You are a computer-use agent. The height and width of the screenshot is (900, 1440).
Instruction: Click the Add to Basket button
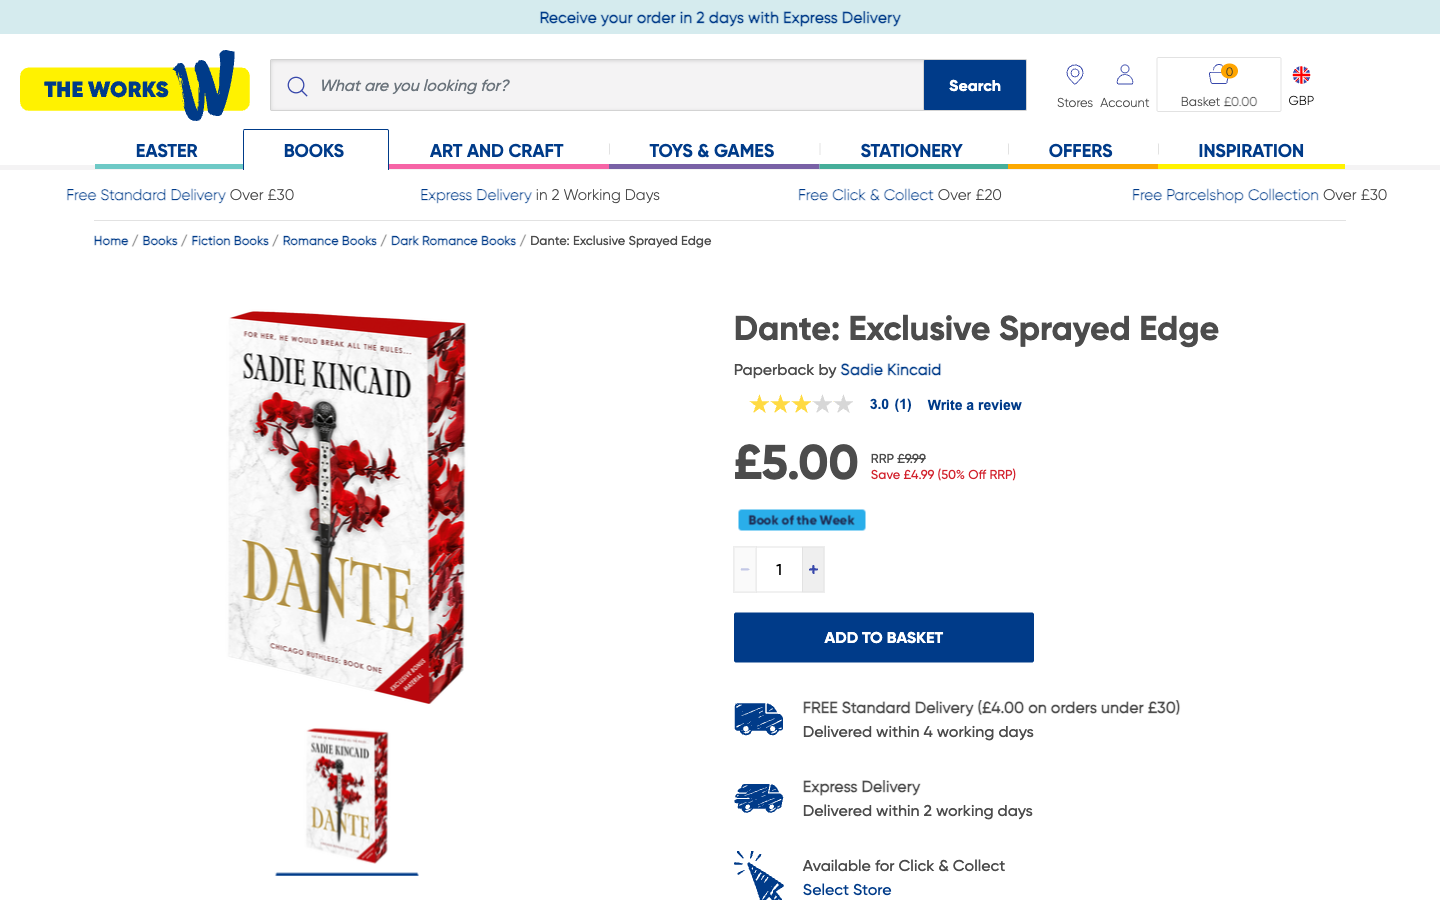pyautogui.click(x=883, y=638)
